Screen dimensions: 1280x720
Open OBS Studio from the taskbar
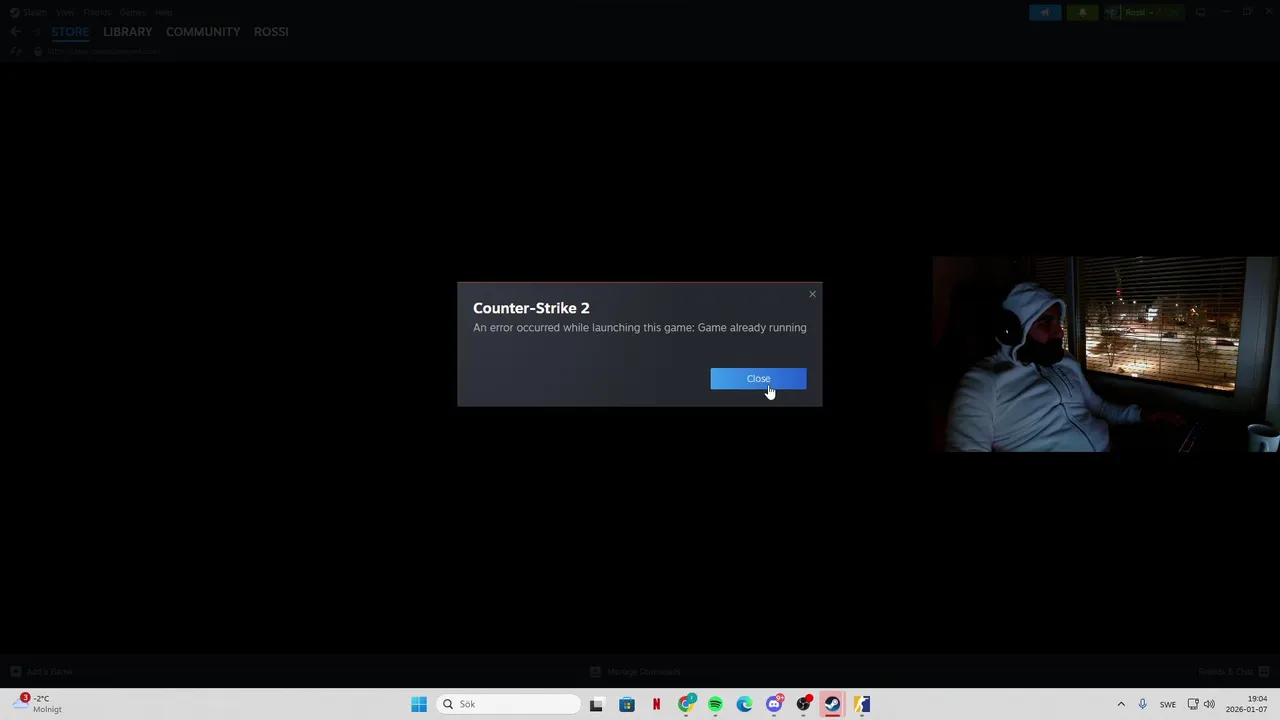pyautogui.click(x=803, y=704)
